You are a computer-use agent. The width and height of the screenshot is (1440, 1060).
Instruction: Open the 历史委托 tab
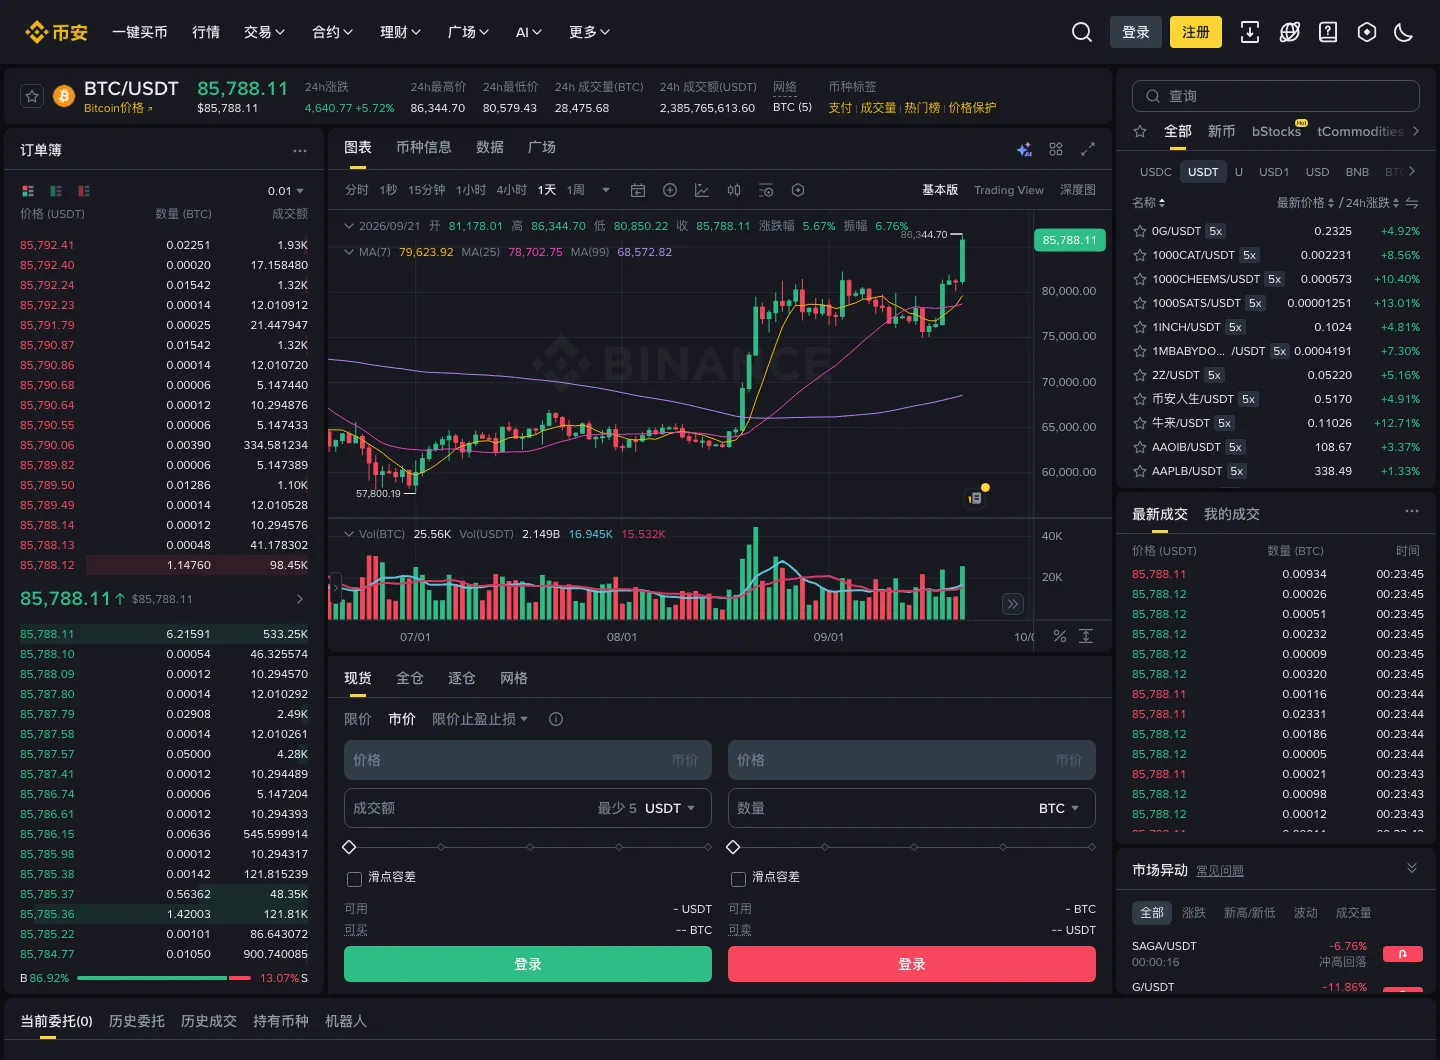[137, 1021]
